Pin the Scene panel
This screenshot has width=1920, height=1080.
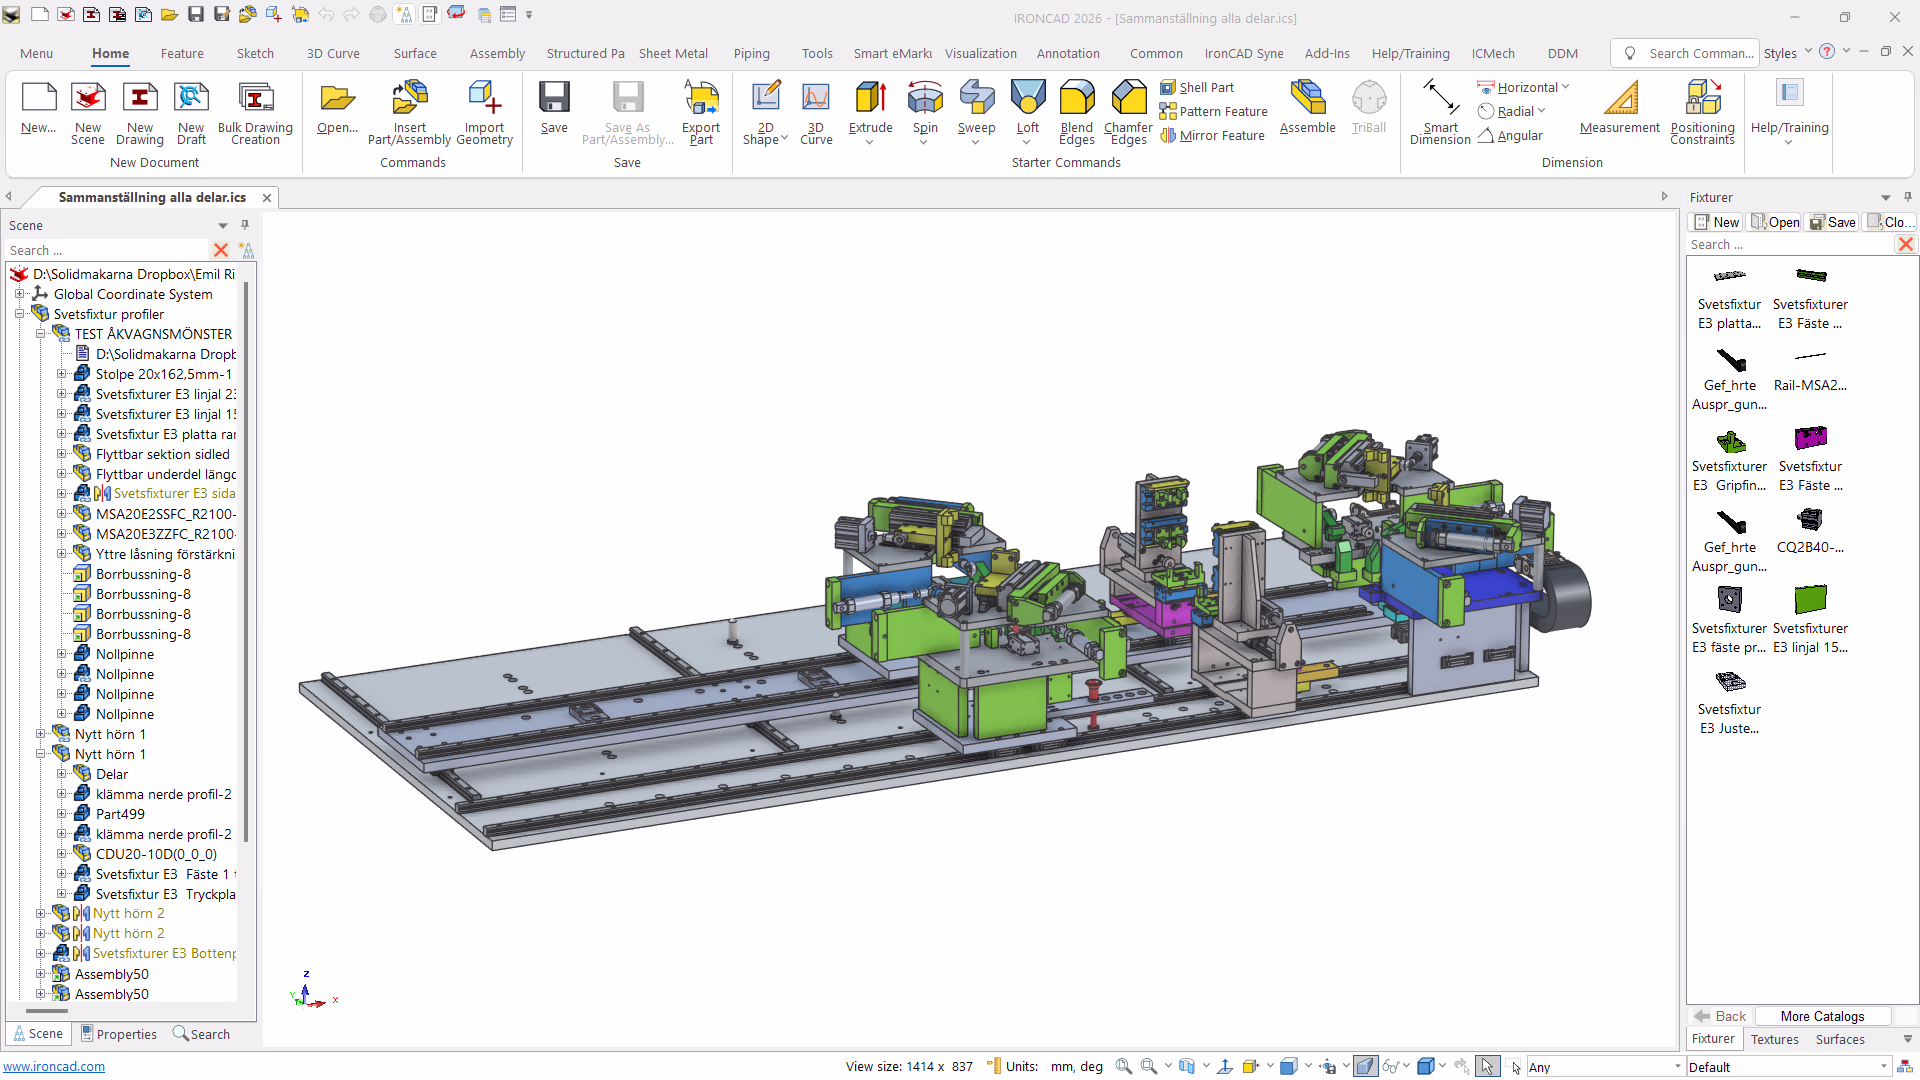coord(245,225)
